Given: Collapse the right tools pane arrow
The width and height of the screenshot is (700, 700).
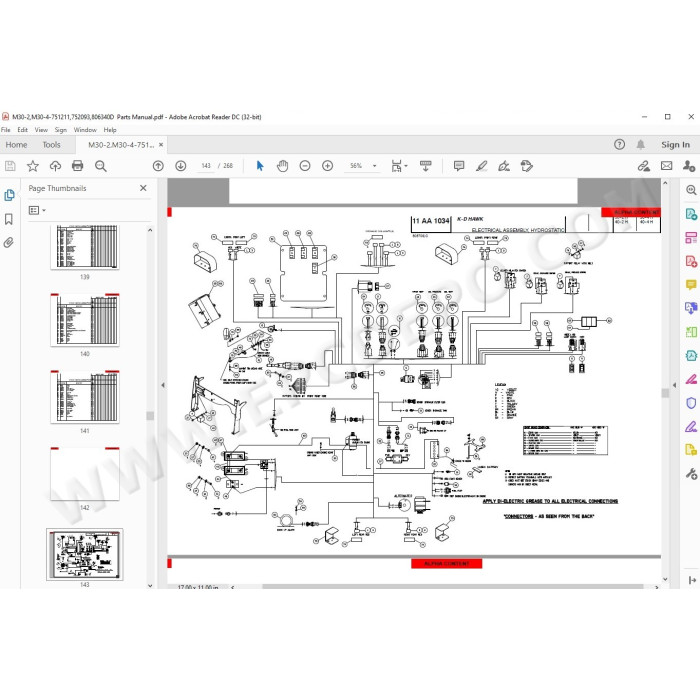Looking at the screenshot, I should 674,385.
